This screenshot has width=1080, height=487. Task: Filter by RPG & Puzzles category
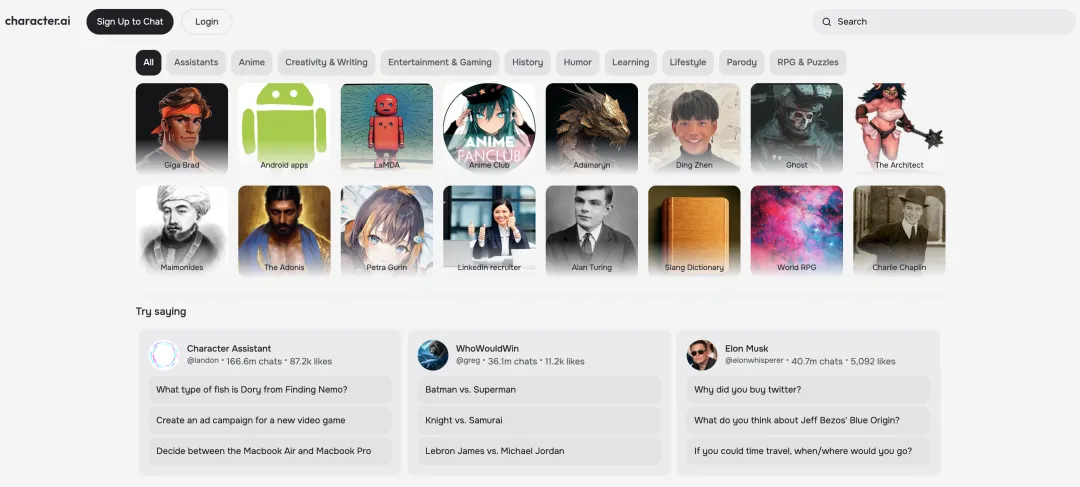pos(808,62)
